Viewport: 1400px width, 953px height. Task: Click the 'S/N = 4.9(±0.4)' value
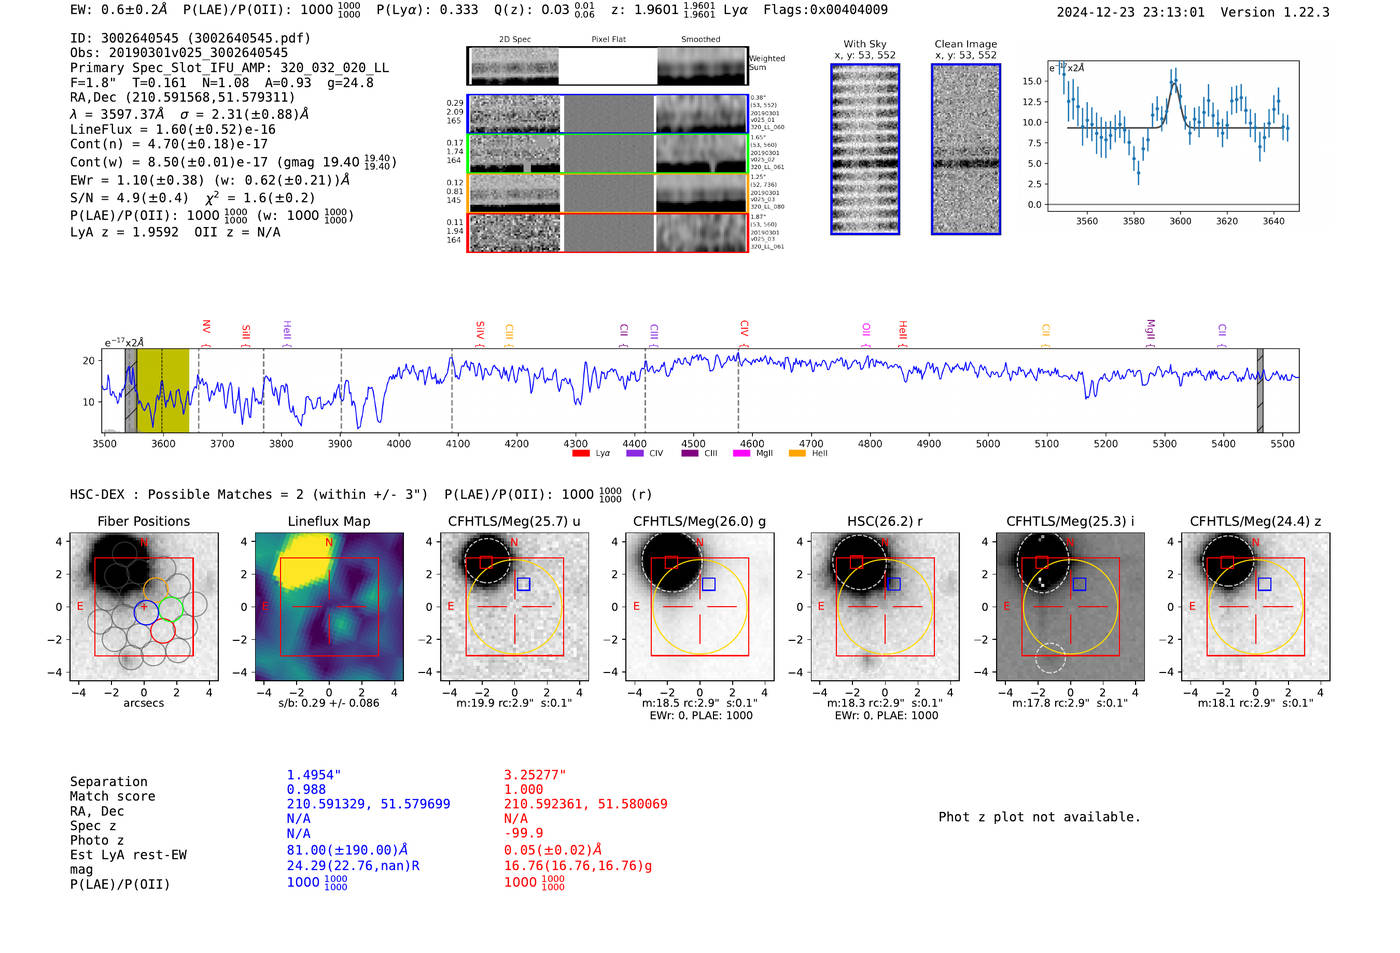point(130,198)
